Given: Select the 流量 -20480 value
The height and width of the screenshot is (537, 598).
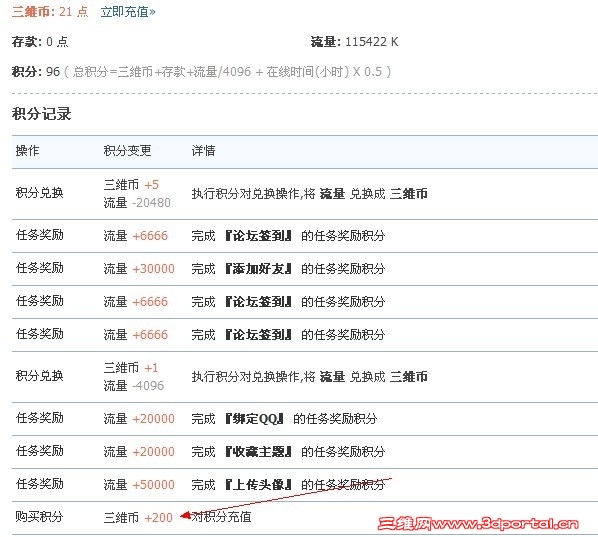Looking at the screenshot, I should [137, 203].
